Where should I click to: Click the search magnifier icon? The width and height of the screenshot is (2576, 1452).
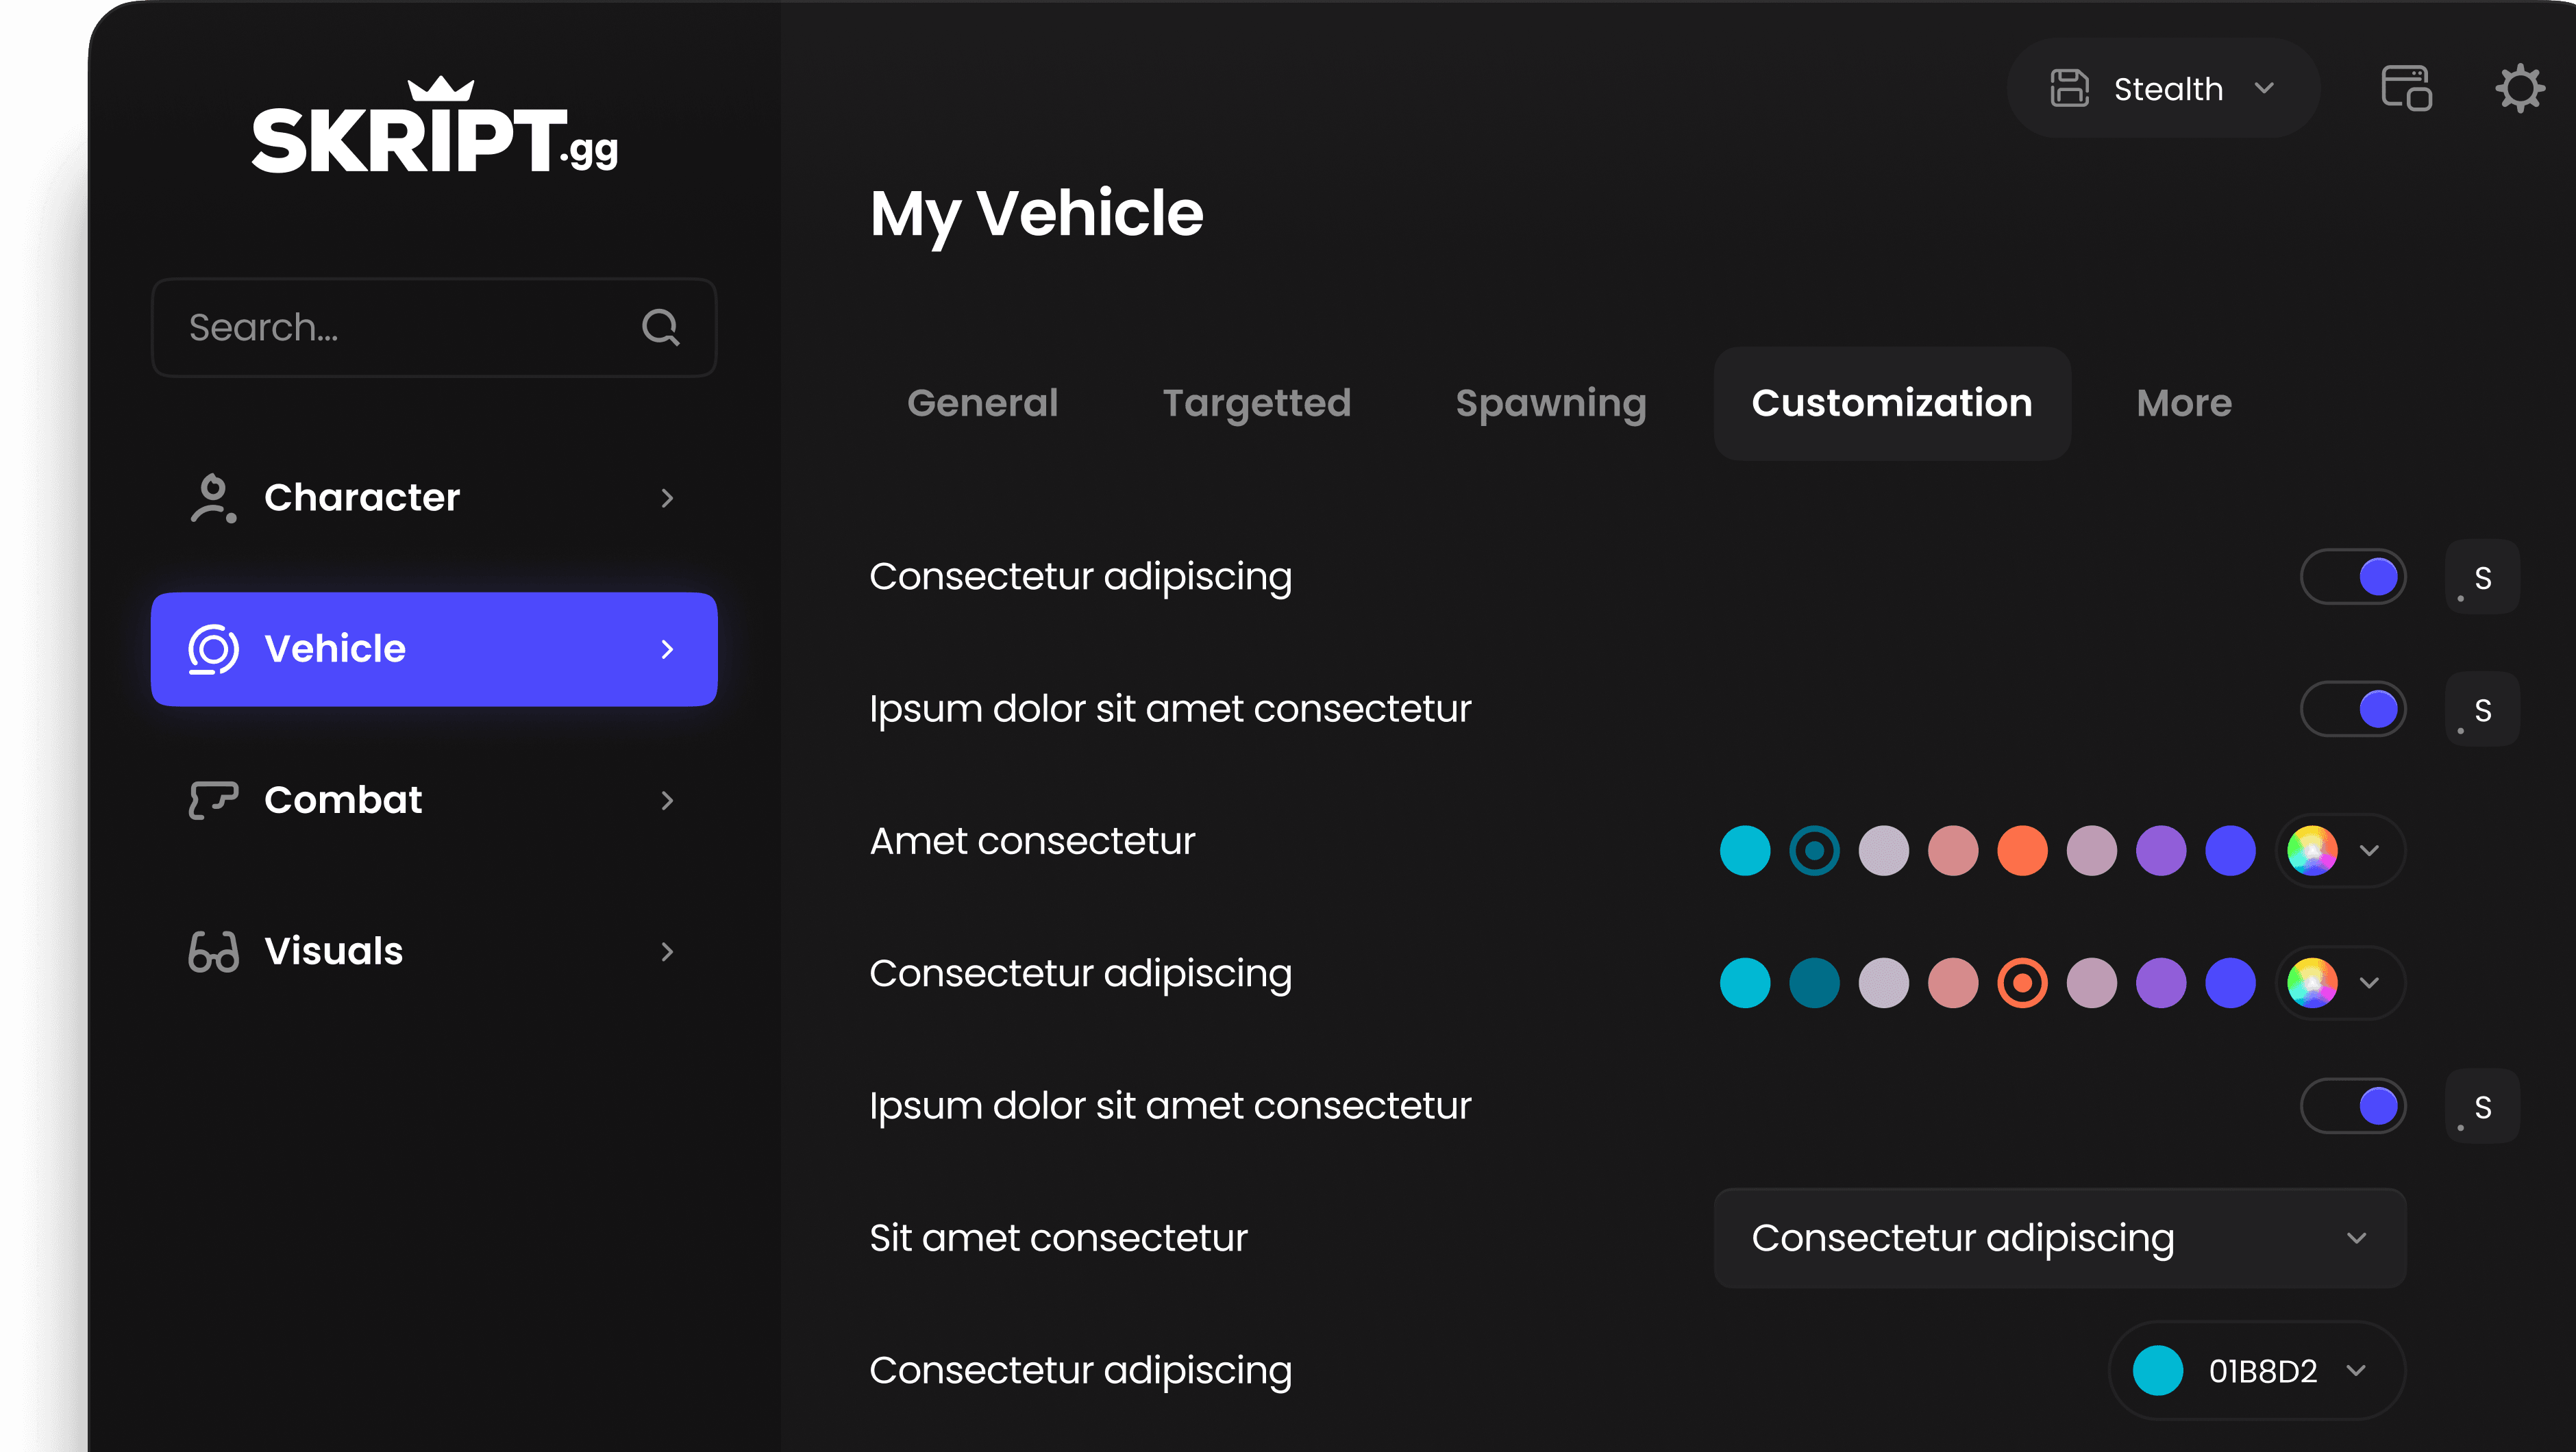click(x=660, y=327)
